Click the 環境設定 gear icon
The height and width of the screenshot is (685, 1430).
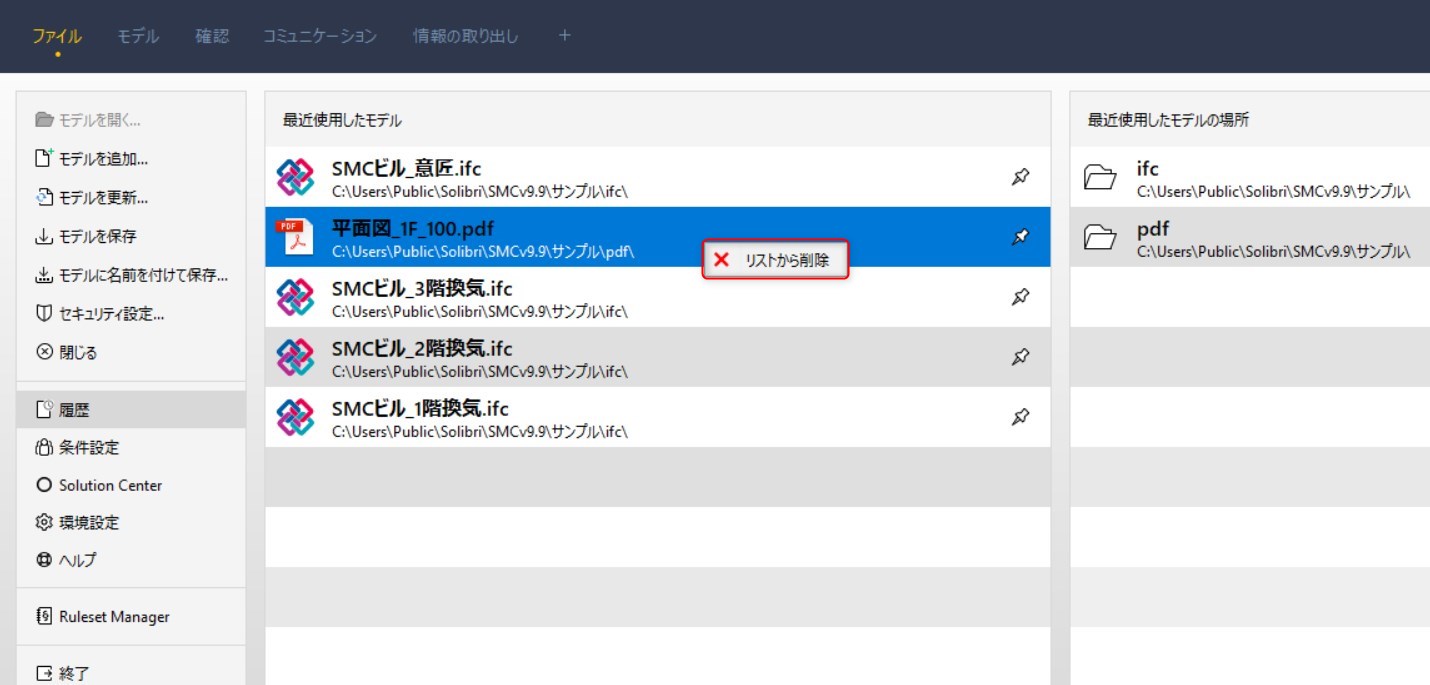(43, 522)
